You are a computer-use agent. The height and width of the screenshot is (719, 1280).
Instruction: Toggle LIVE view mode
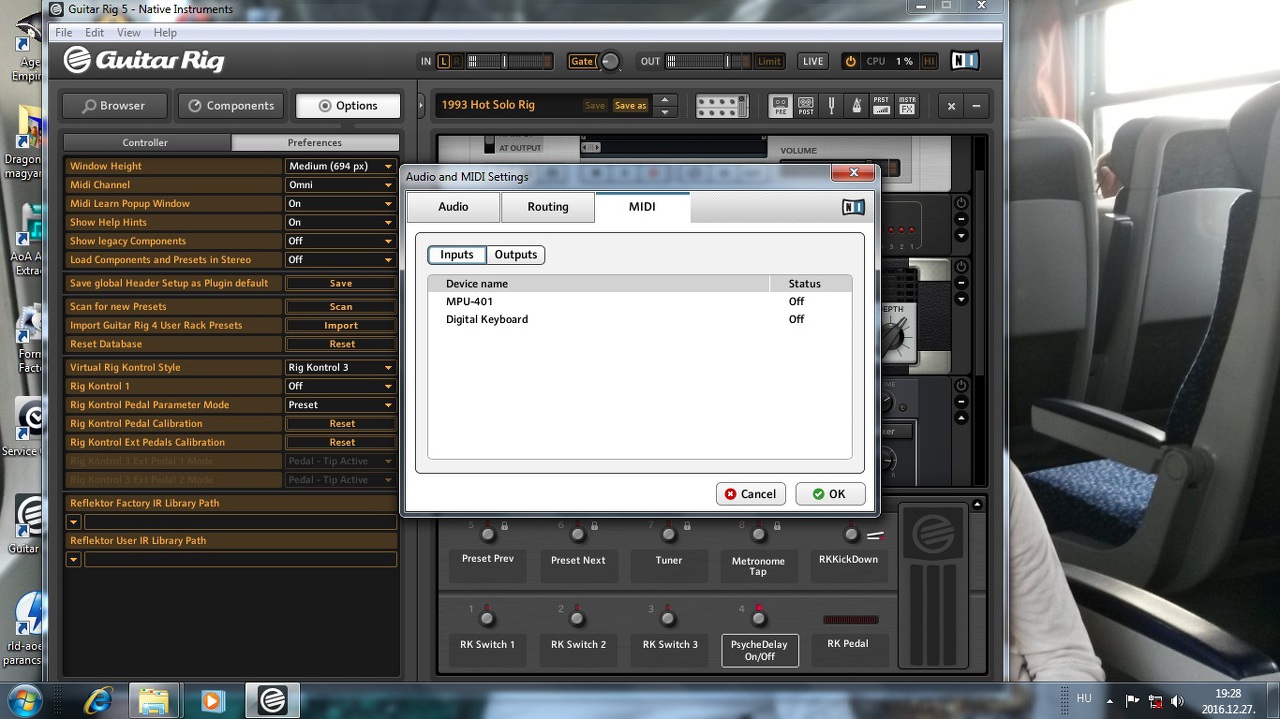click(813, 61)
